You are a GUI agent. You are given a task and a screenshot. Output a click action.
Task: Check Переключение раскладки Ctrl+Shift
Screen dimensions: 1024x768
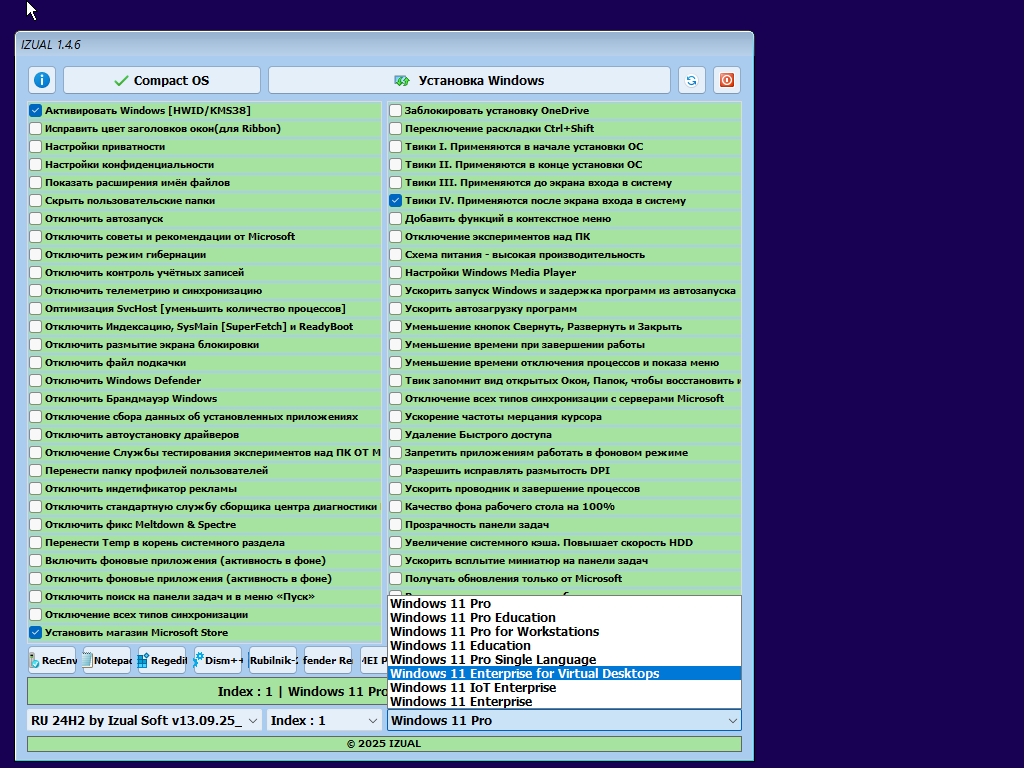395,129
